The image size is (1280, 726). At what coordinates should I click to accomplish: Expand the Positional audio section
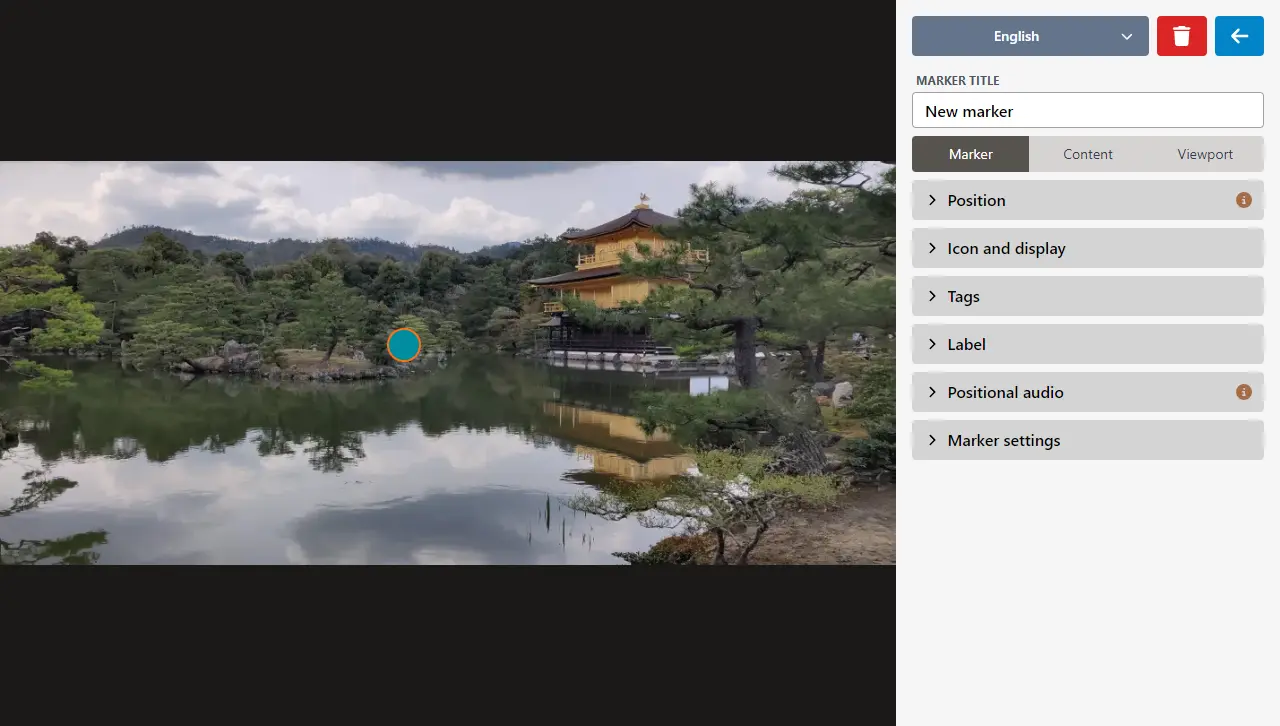[x=1005, y=392]
